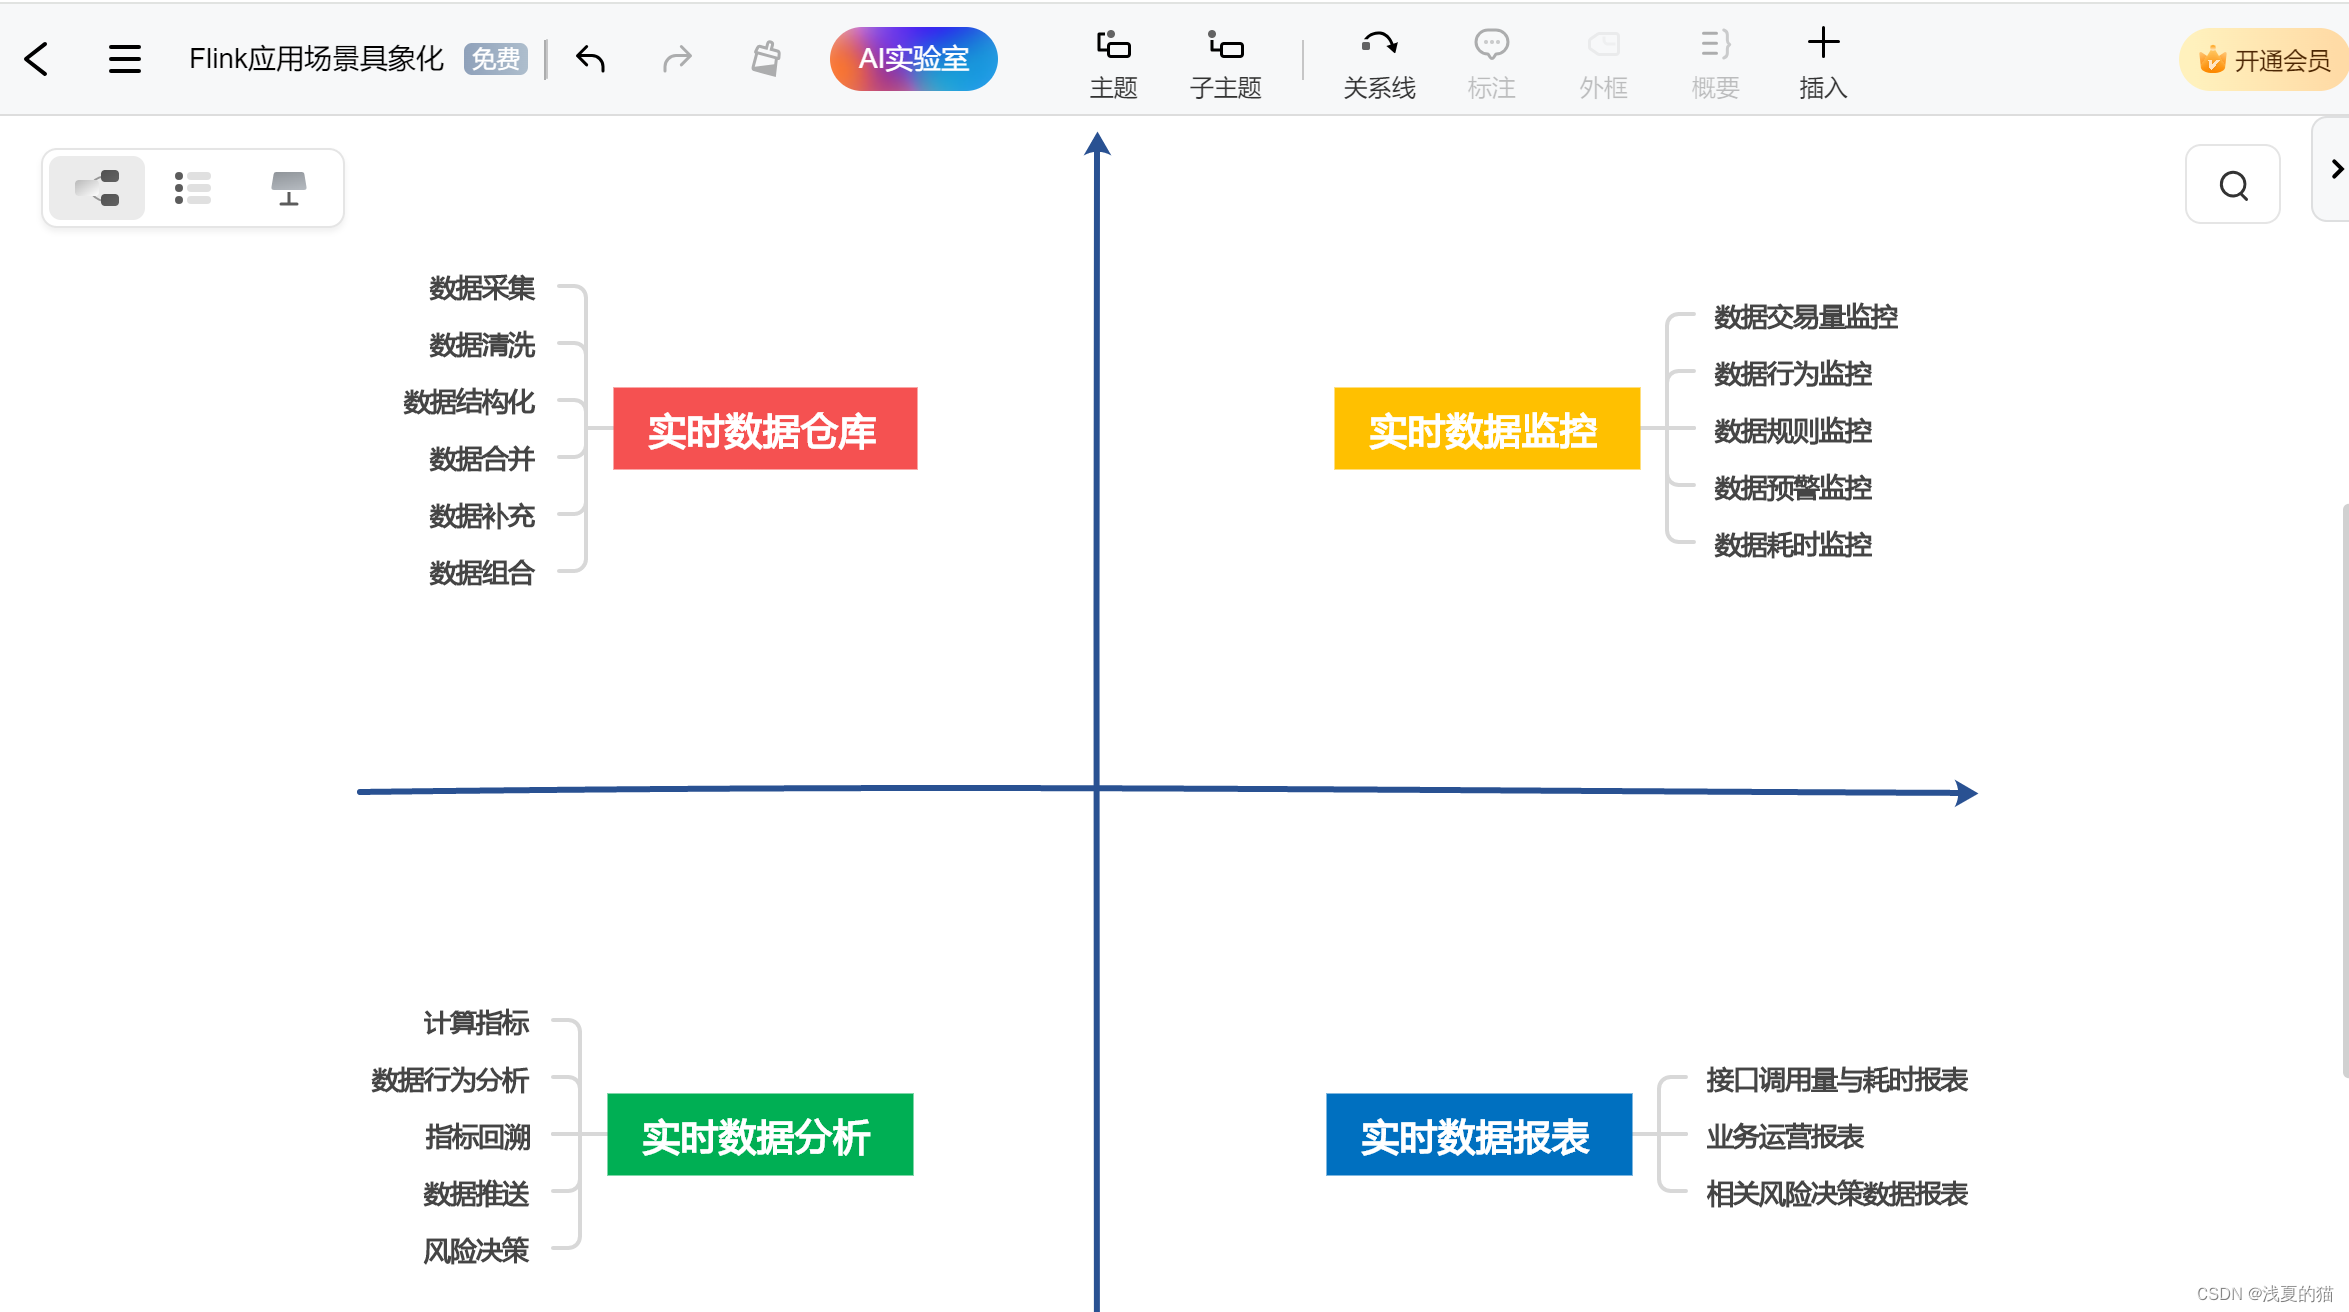Click the document title Flink应用场景具象化
Viewport: 2349px width, 1312px height.
click(x=316, y=59)
